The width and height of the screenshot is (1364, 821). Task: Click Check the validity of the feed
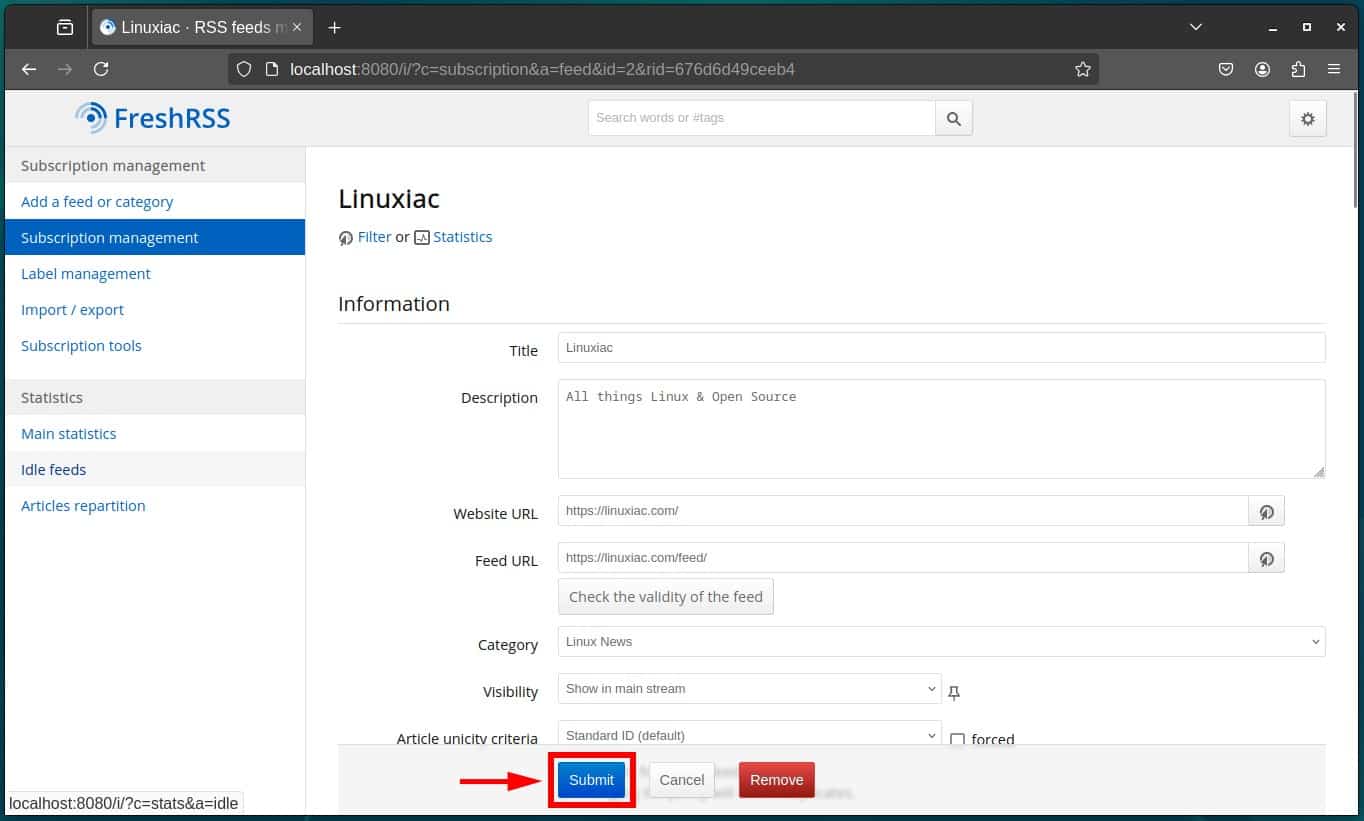point(665,596)
